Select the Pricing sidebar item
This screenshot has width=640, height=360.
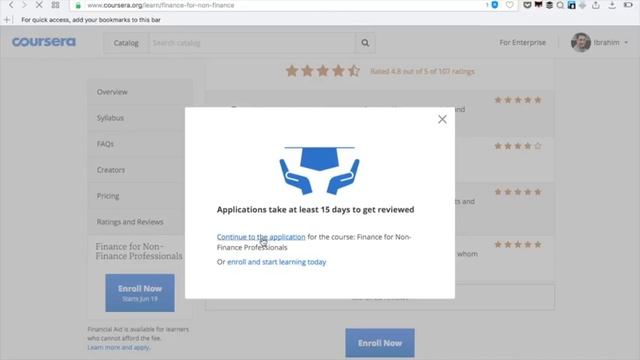[140, 196]
